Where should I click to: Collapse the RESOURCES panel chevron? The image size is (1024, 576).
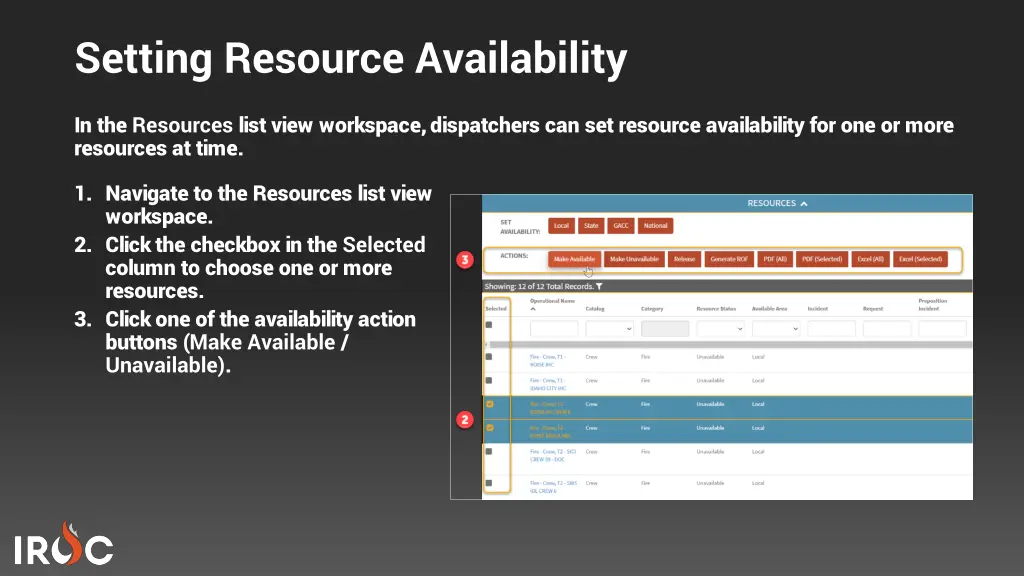[804, 204]
